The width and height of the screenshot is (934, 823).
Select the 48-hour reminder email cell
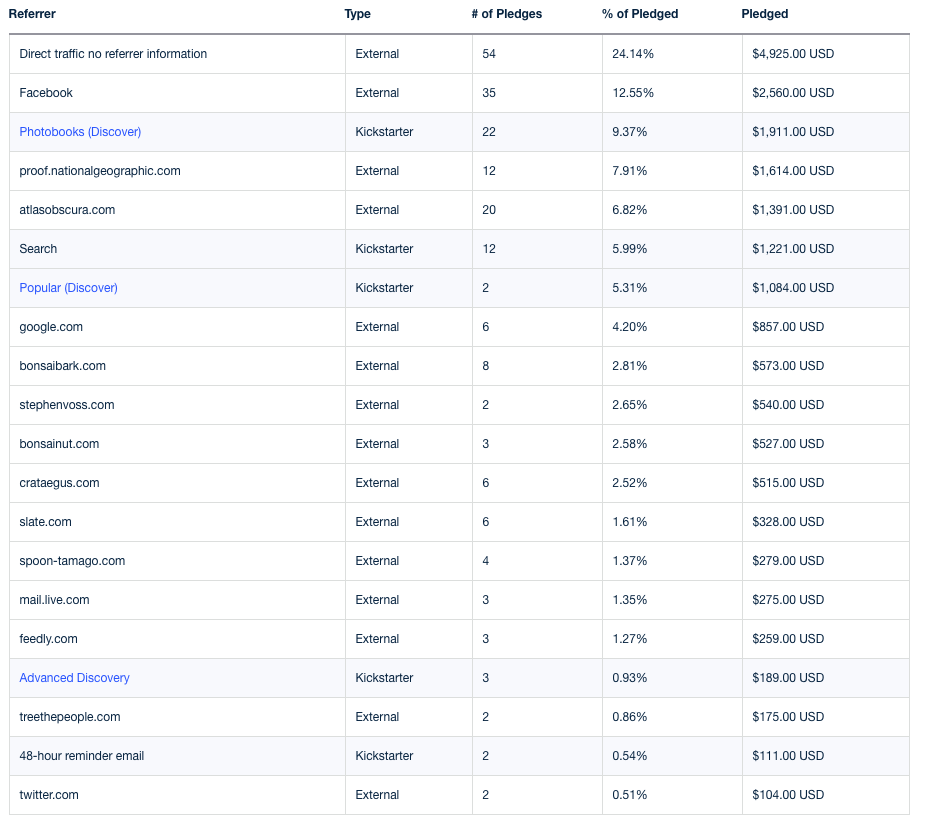(x=177, y=756)
